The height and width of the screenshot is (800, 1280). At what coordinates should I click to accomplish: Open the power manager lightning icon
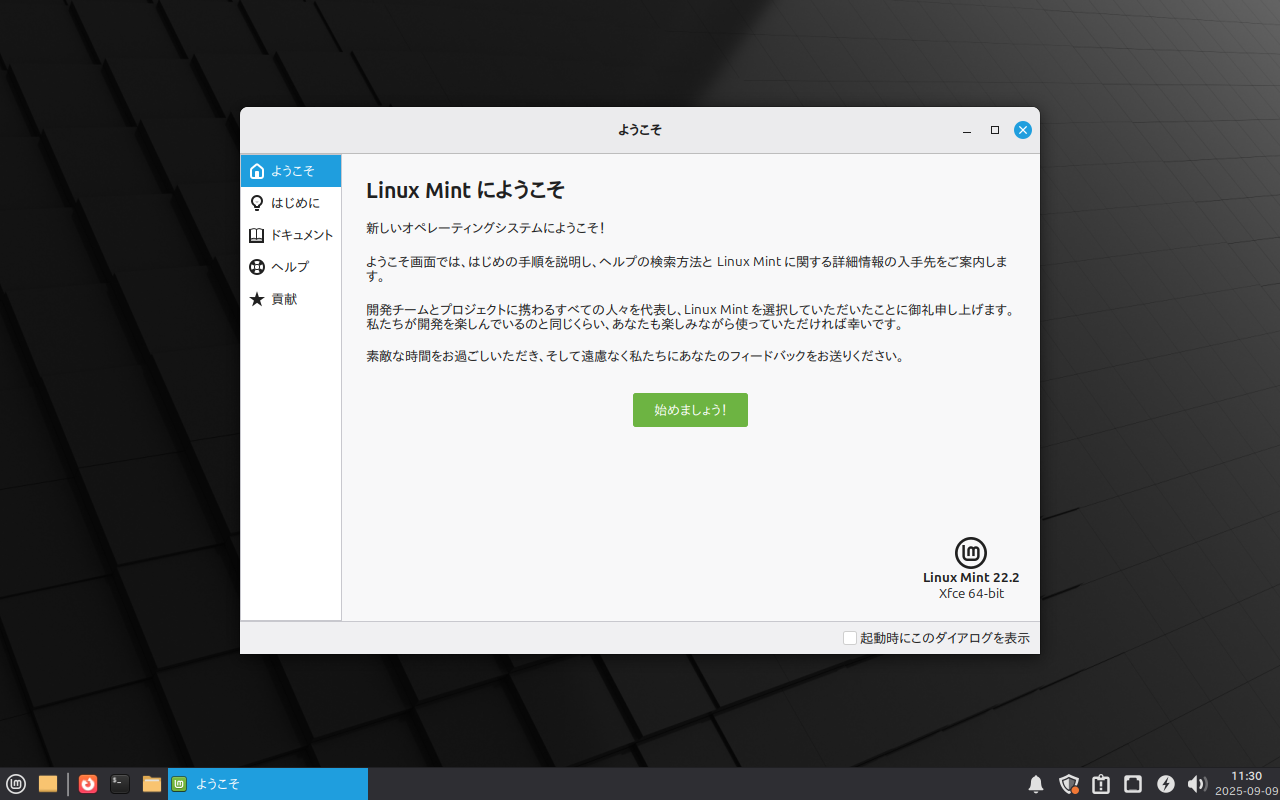tap(1165, 784)
